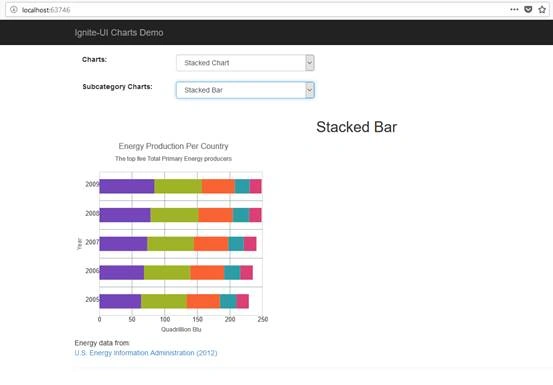Click the 2009 axis label
Screen dimensions: 553x385
pos(92,184)
